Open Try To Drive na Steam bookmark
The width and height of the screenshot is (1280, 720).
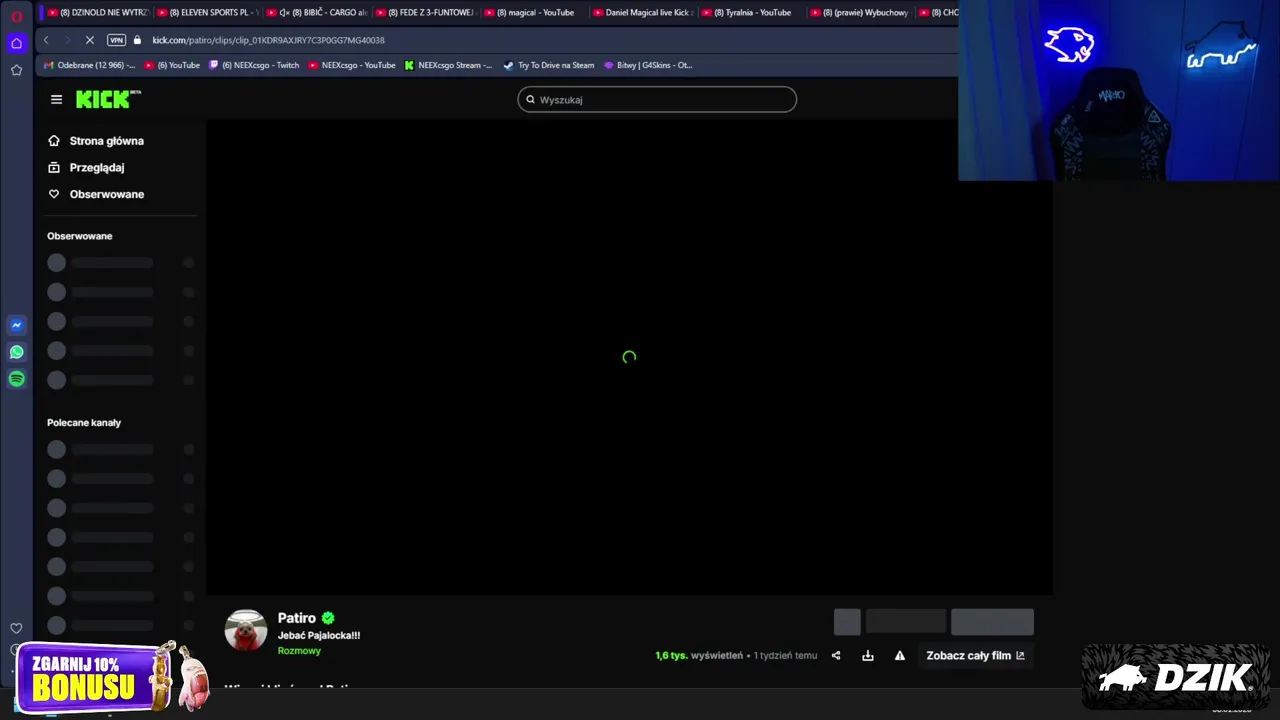click(x=549, y=65)
